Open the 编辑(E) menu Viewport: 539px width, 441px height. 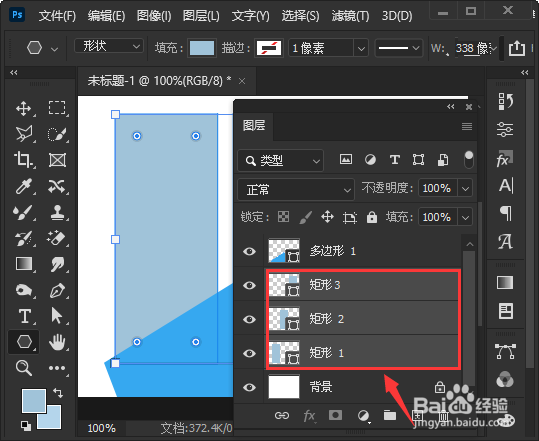106,15
